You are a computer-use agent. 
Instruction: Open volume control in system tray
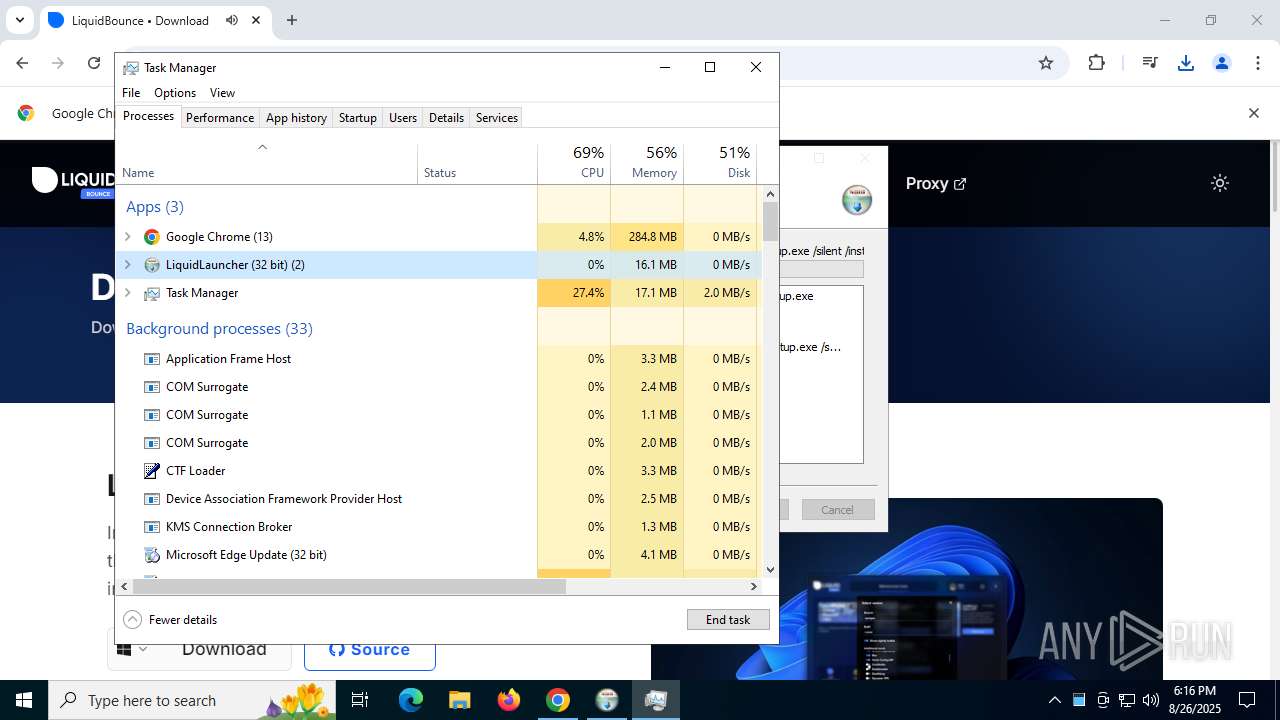pyautogui.click(x=1151, y=700)
